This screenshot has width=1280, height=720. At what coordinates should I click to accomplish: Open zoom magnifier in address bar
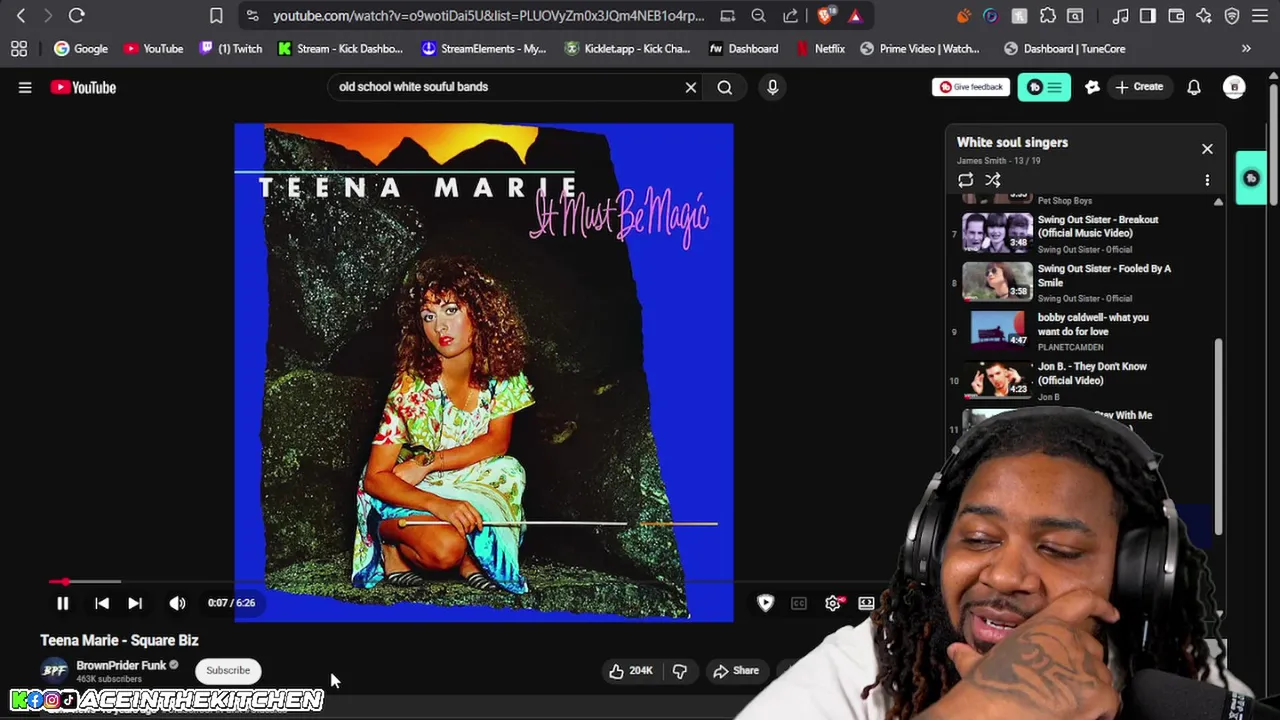pyautogui.click(x=759, y=16)
